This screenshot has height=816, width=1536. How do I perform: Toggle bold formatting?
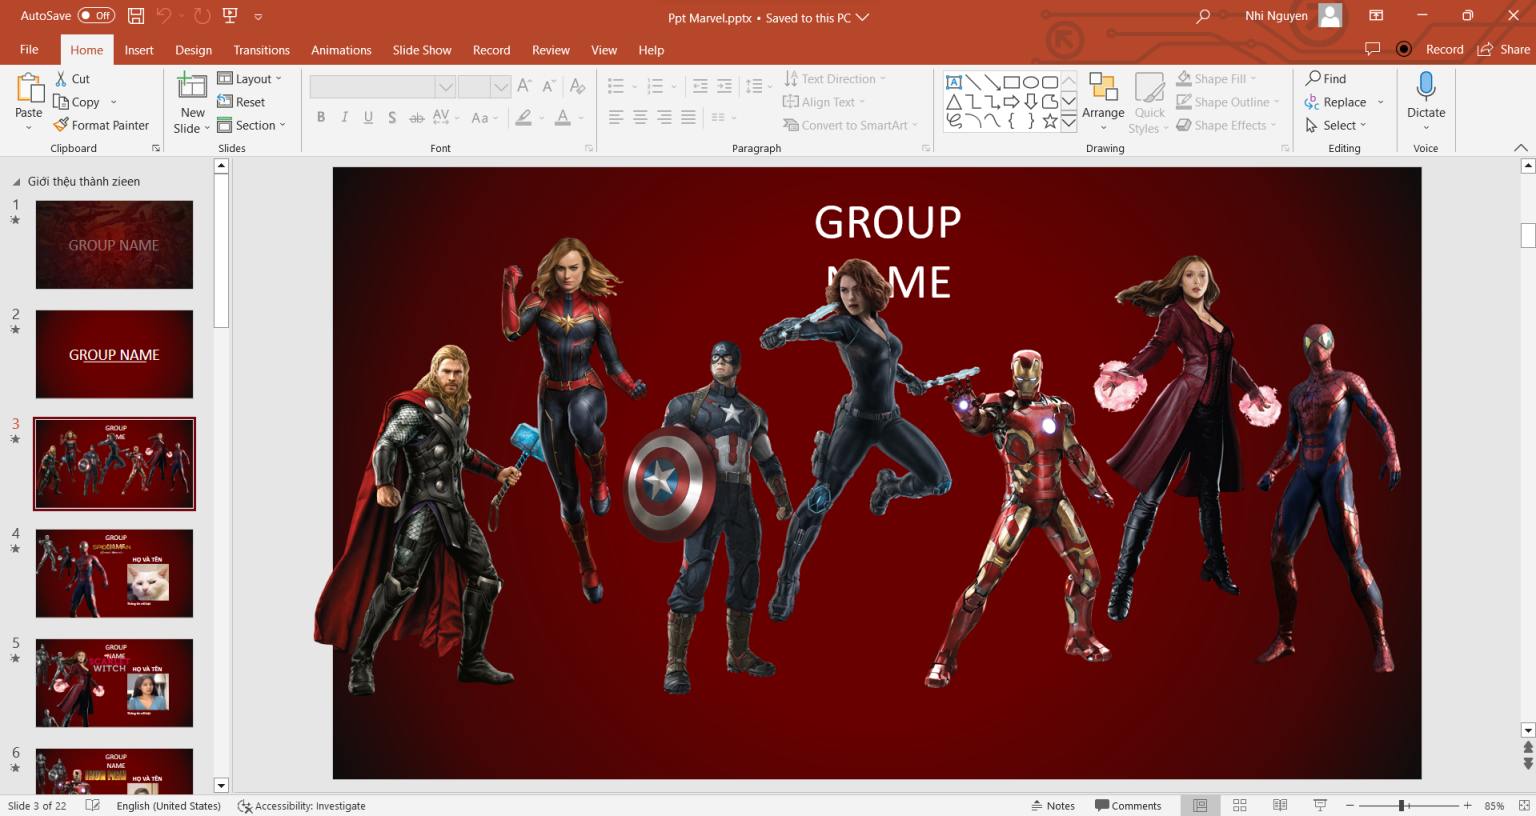tap(320, 117)
